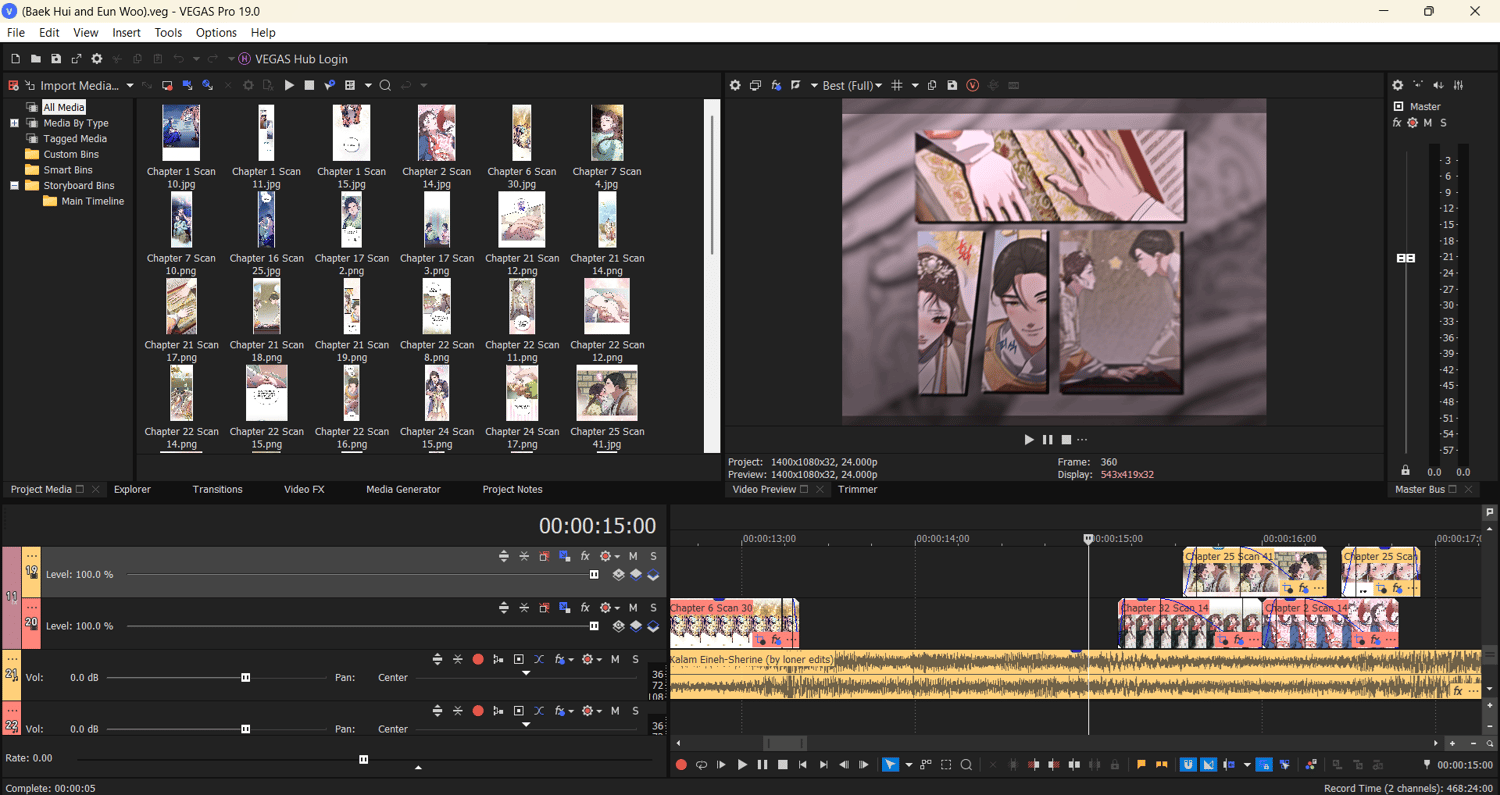Viewport: 1500px width, 795px height.
Task: Select the Smart Bins folder
Action: point(60,170)
